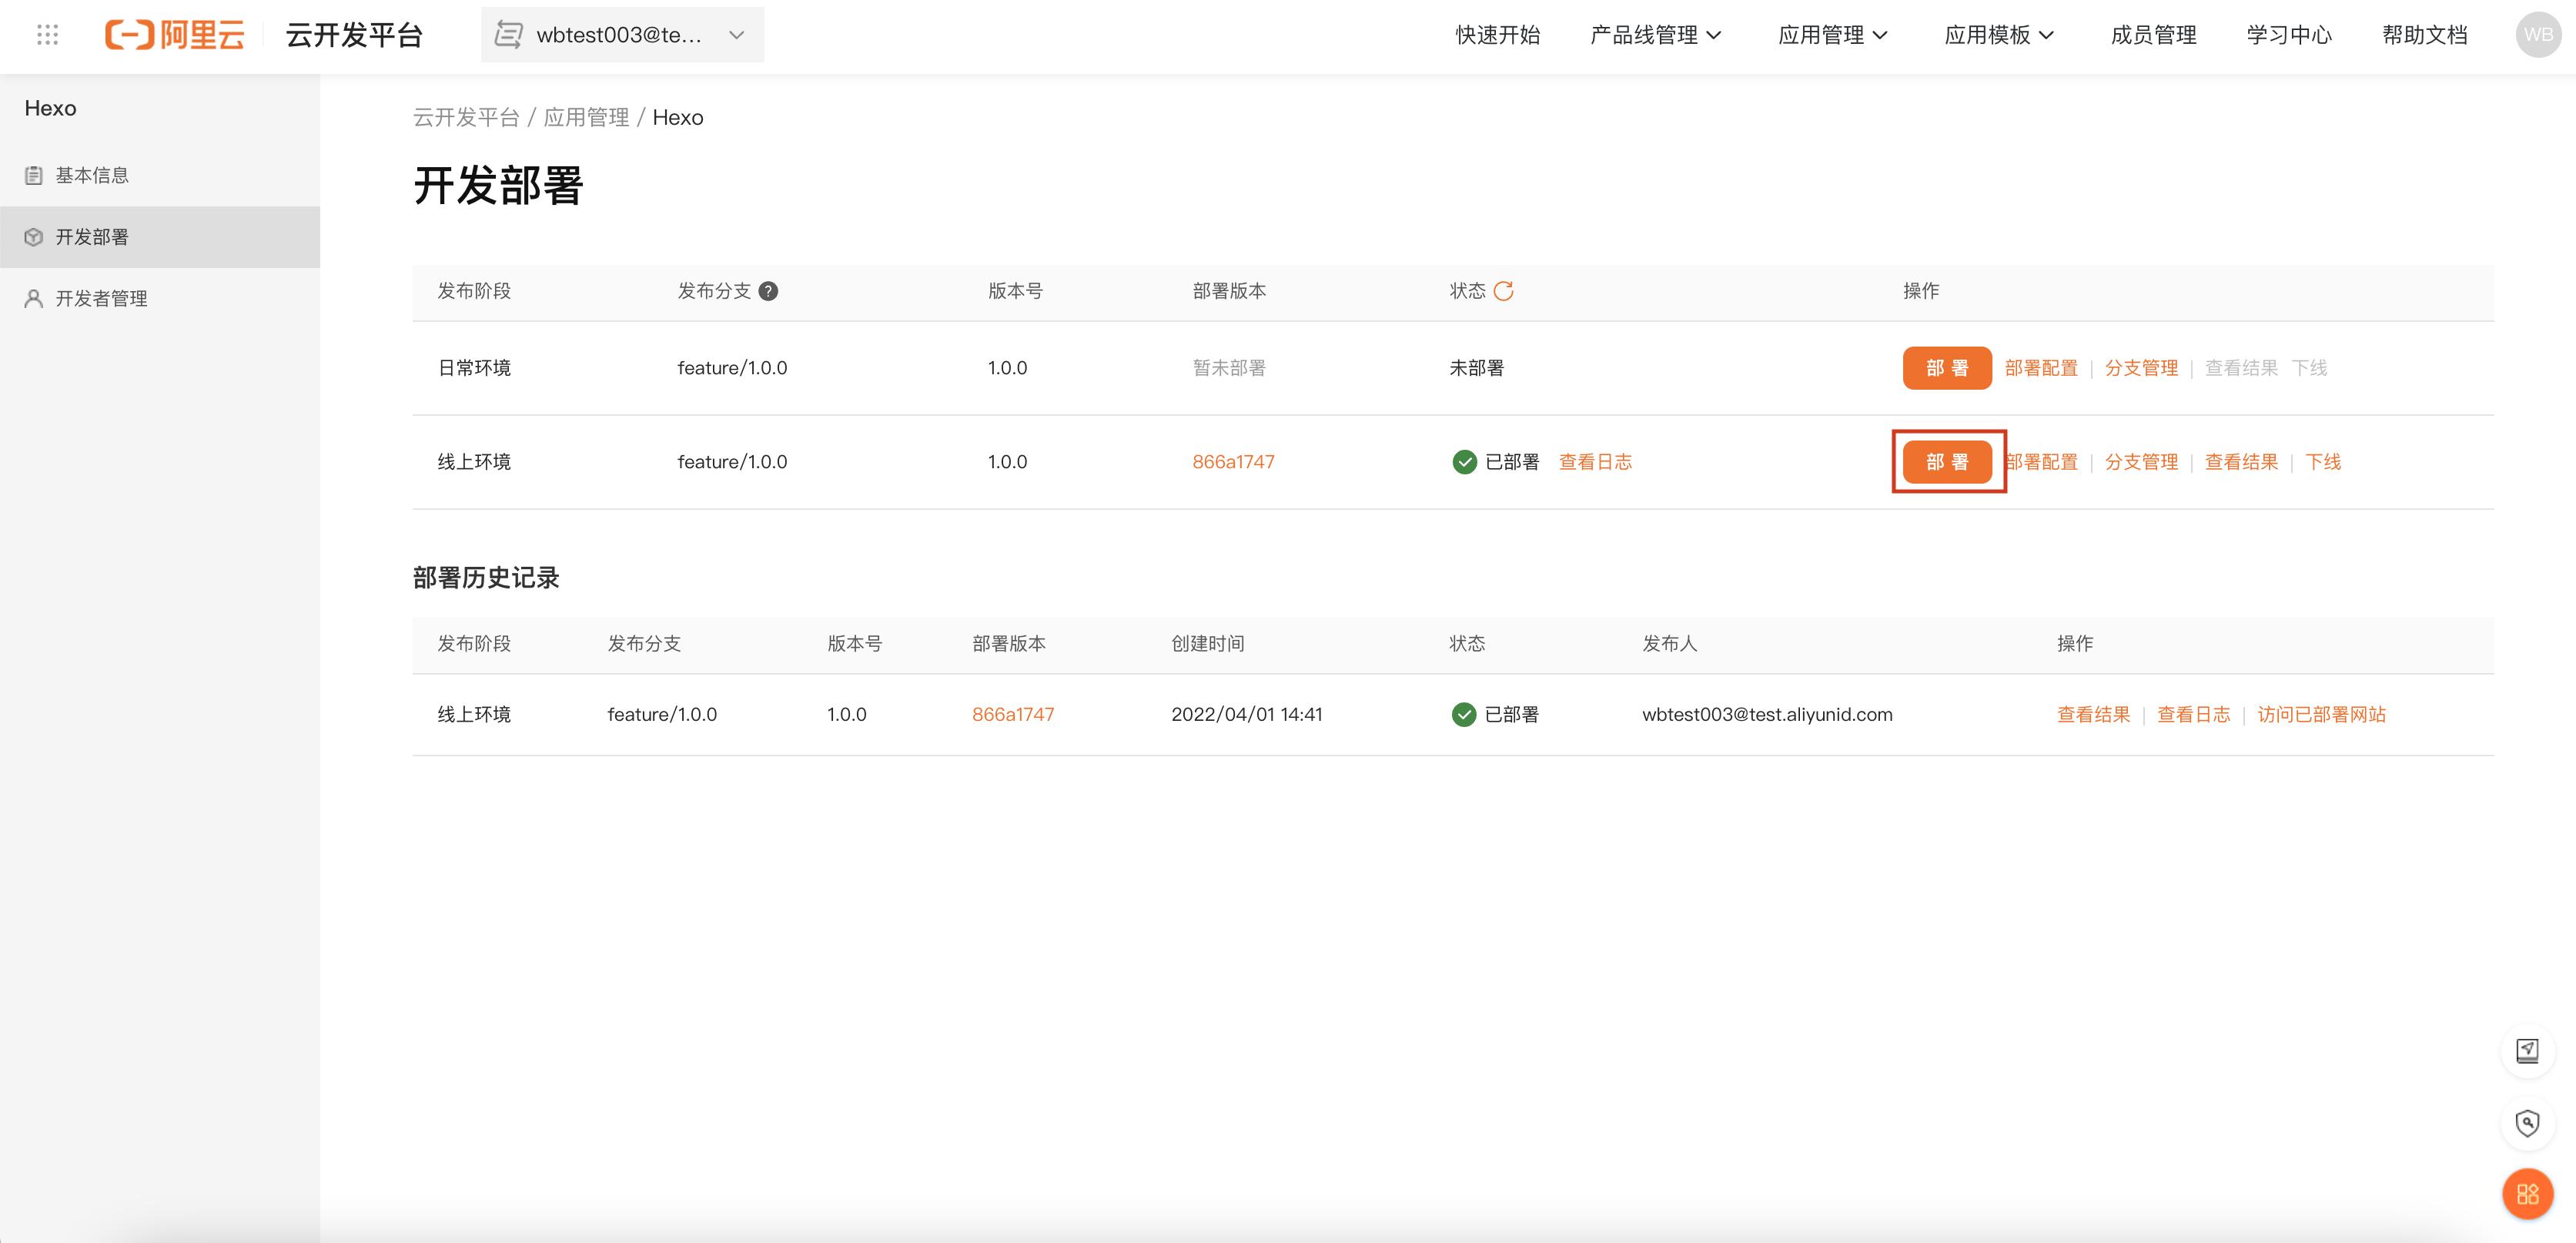Expand the 应用管理 dropdown menu

[1832, 35]
